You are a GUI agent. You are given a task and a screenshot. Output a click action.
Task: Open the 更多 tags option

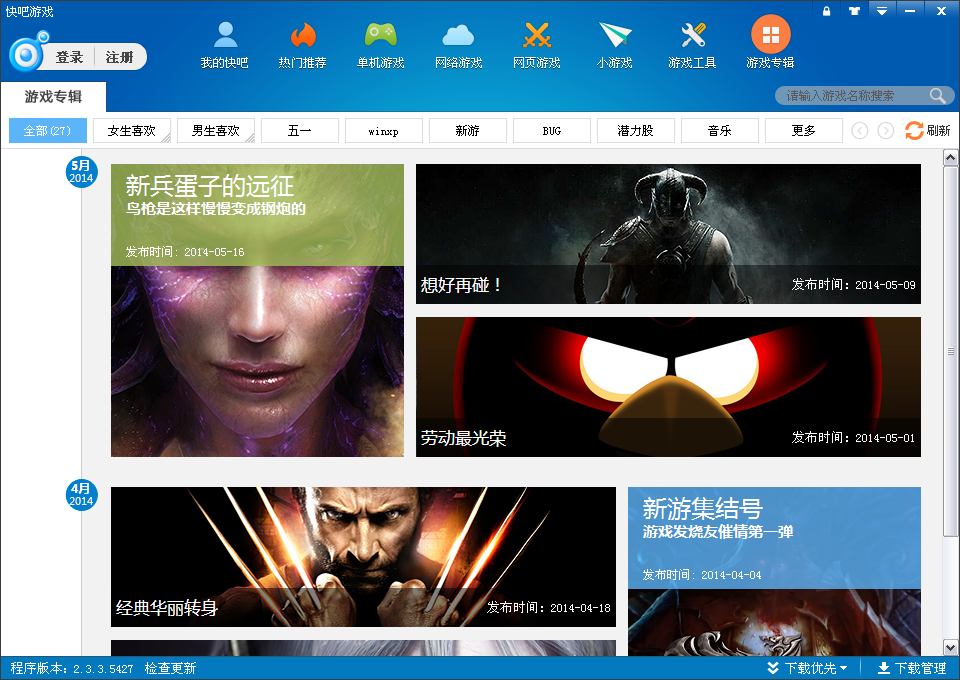coord(804,130)
